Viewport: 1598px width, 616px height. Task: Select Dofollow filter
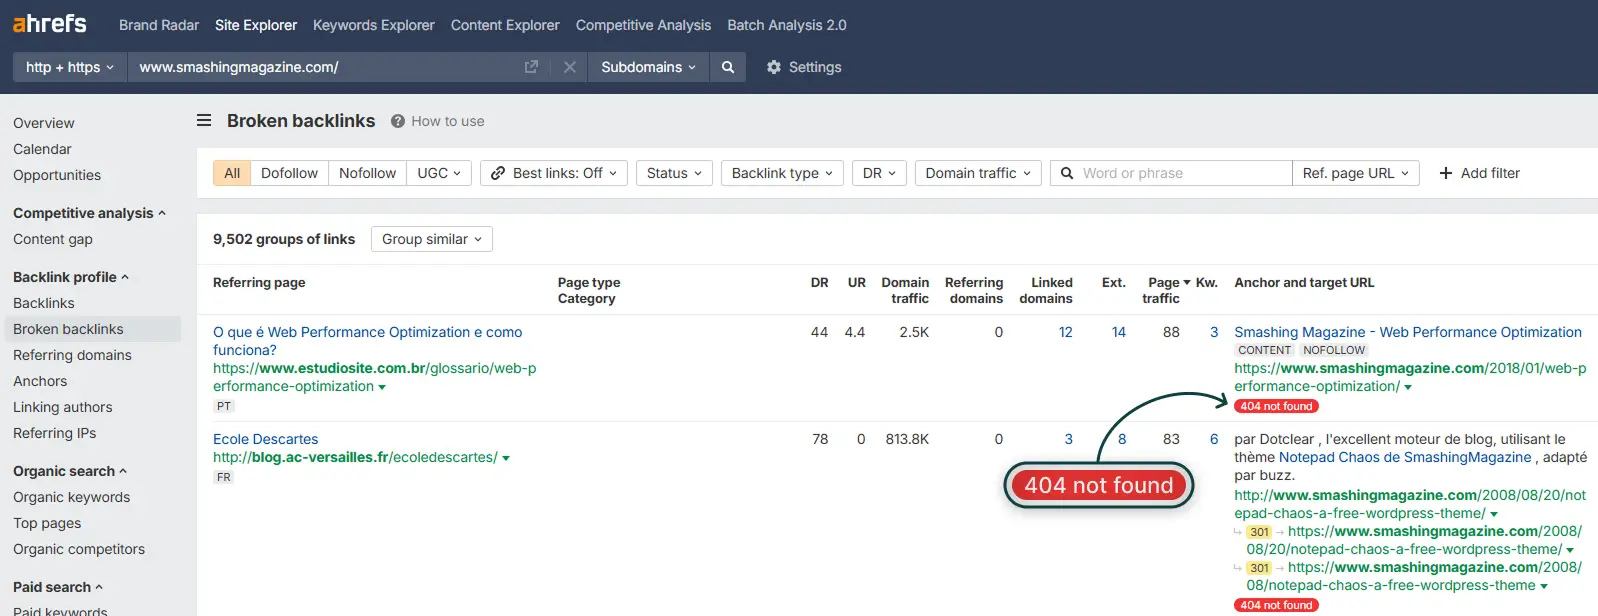289,173
